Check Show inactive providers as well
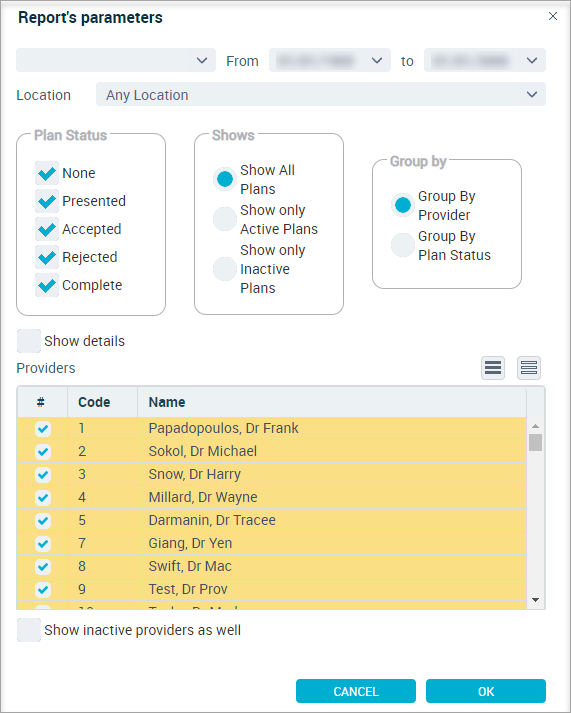Image resolution: width=571 pixels, height=713 pixels. click(29, 630)
